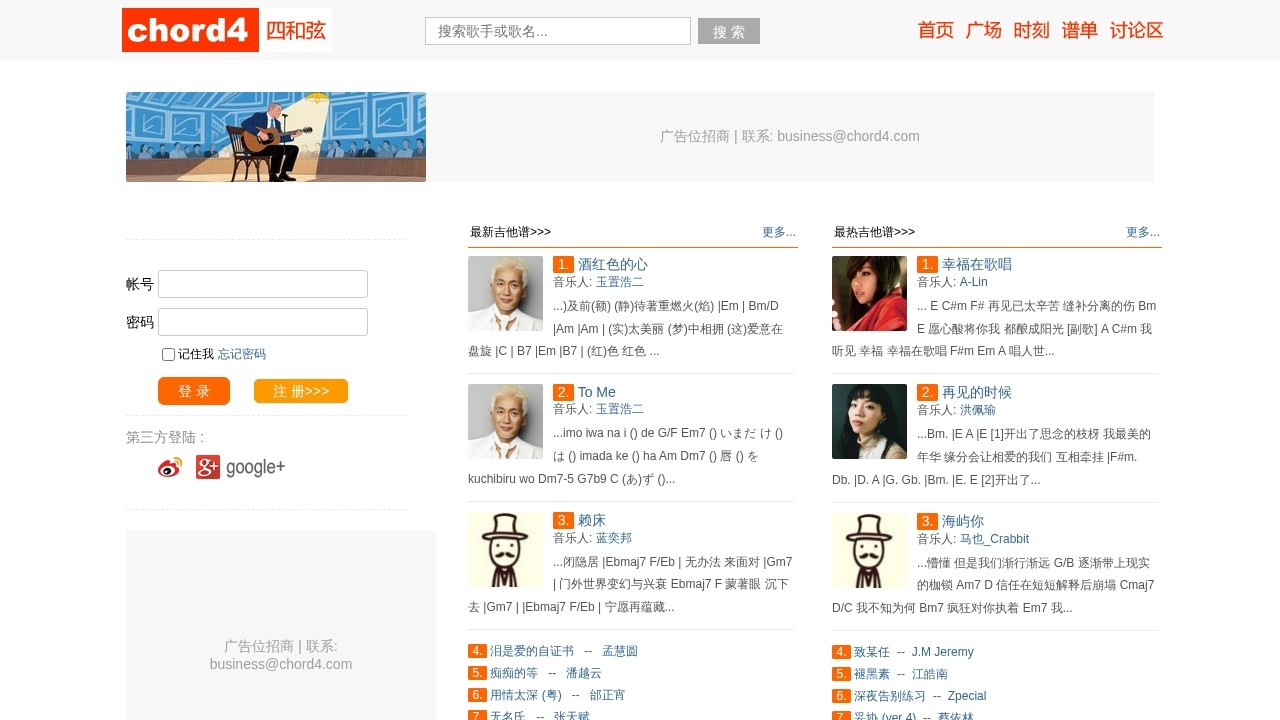Click the 再见的时候 artist photo thumbnail
The width and height of the screenshot is (1280, 720).
click(x=869, y=421)
